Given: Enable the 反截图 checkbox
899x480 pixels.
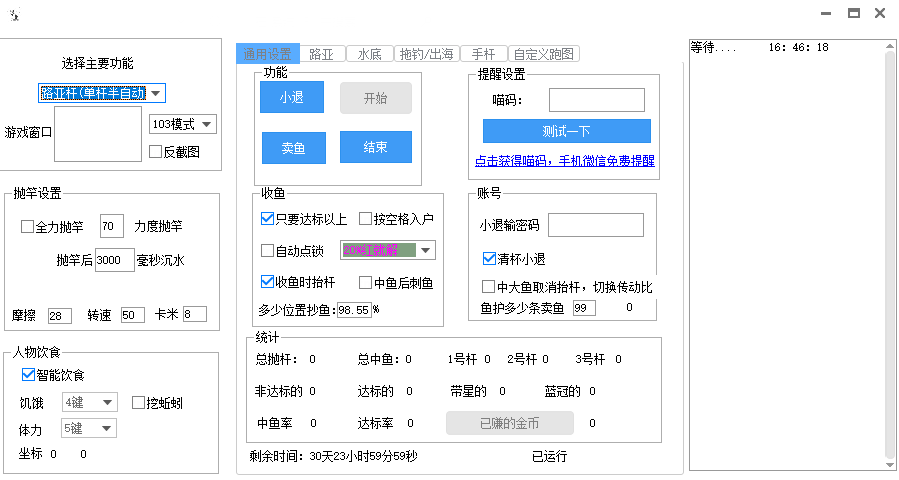Looking at the screenshot, I should pyautogui.click(x=155, y=152).
